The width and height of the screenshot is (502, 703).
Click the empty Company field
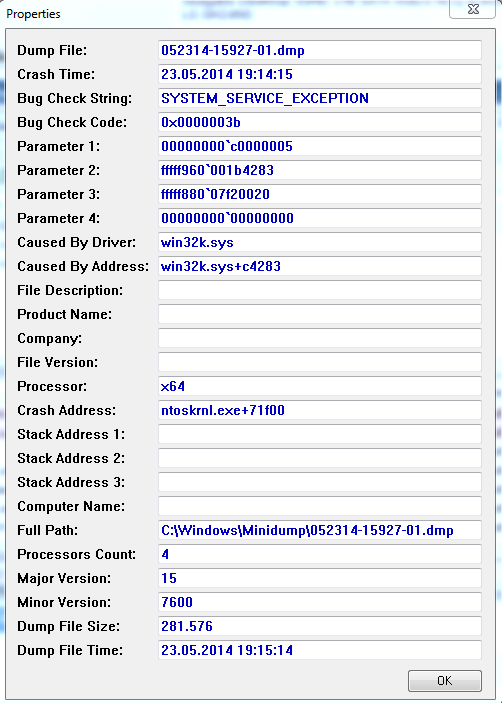click(x=320, y=338)
